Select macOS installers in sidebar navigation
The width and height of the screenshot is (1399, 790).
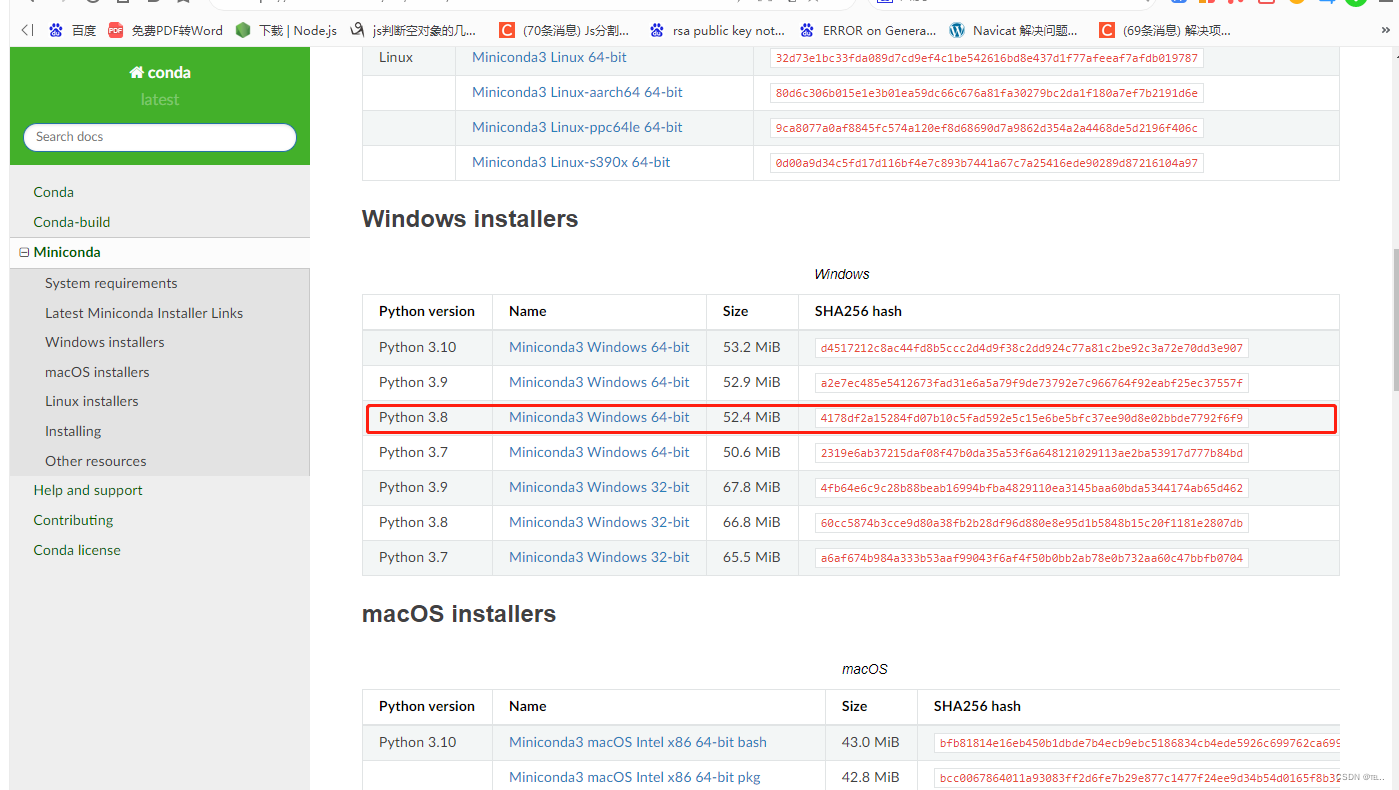click(97, 372)
